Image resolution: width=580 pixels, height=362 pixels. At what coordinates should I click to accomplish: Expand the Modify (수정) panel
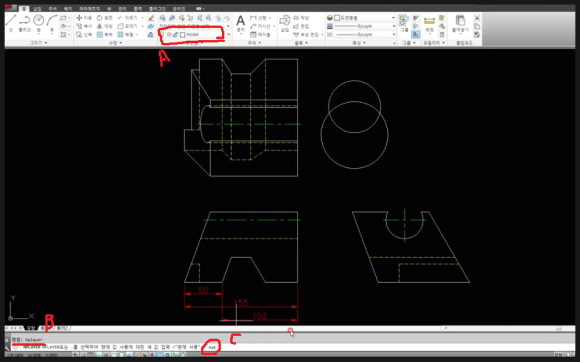pos(115,43)
